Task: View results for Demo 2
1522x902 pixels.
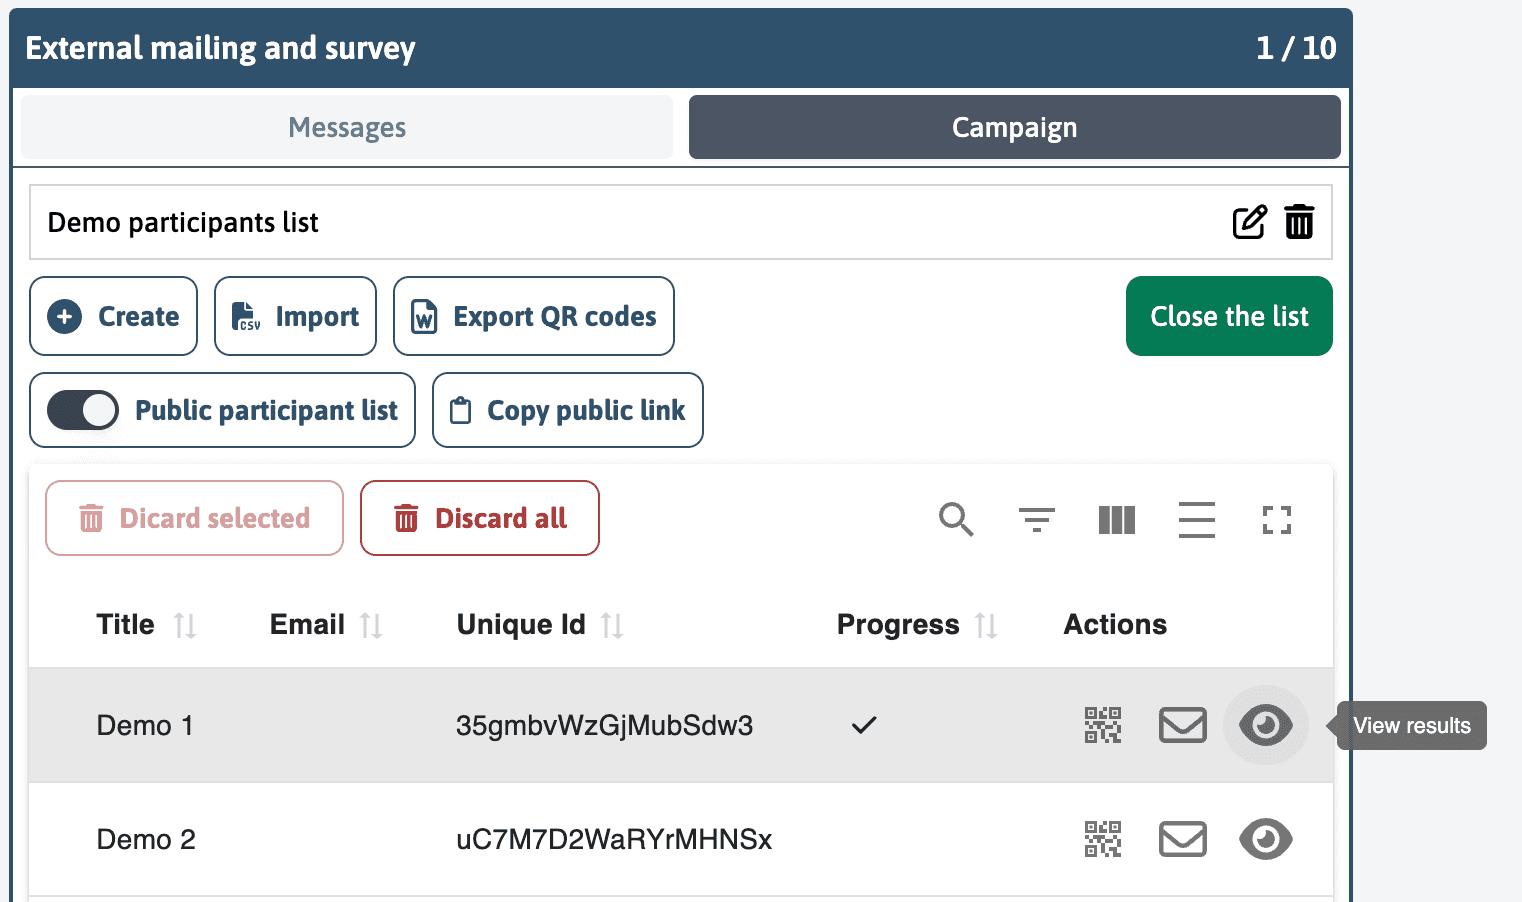Action: click(1265, 839)
